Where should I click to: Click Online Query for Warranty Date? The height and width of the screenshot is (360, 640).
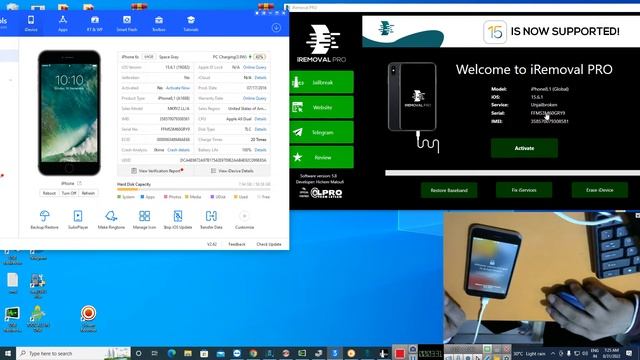point(255,98)
